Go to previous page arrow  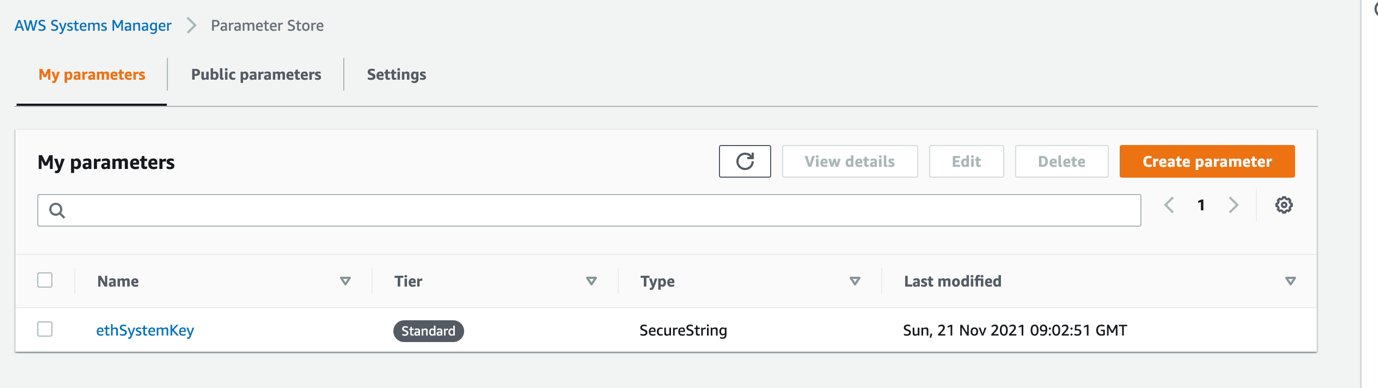(x=1169, y=205)
